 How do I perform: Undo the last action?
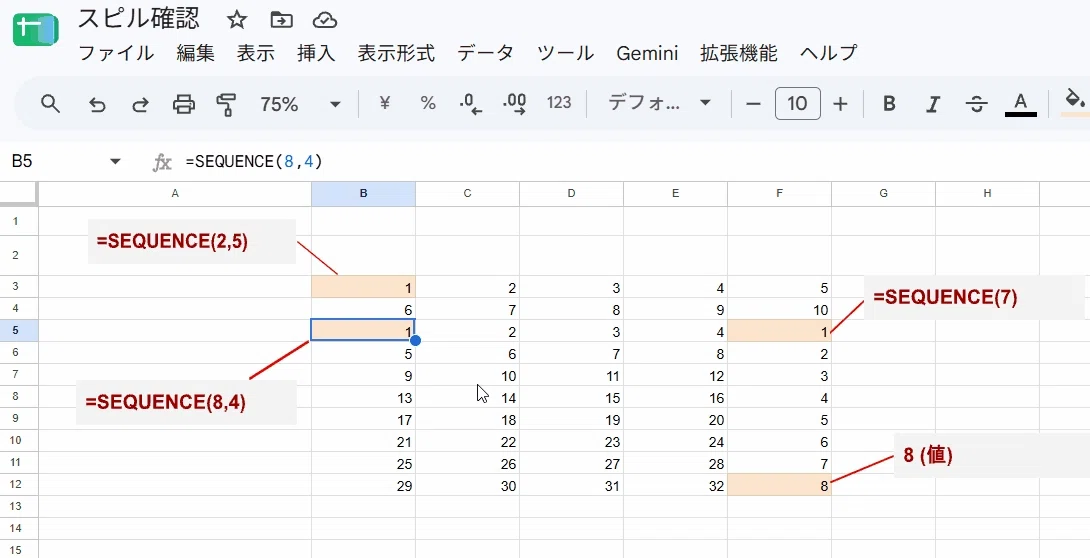[97, 104]
